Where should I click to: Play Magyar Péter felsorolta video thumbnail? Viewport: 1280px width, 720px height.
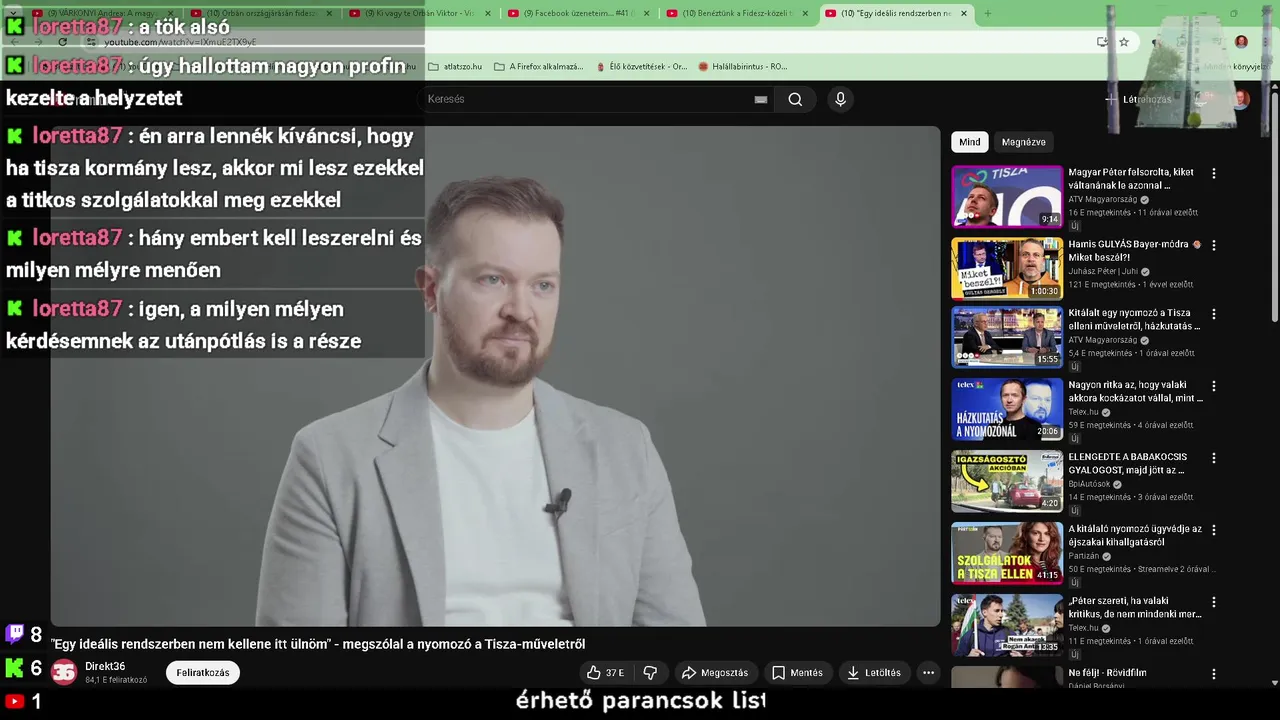pyautogui.click(x=1006, y=197)
